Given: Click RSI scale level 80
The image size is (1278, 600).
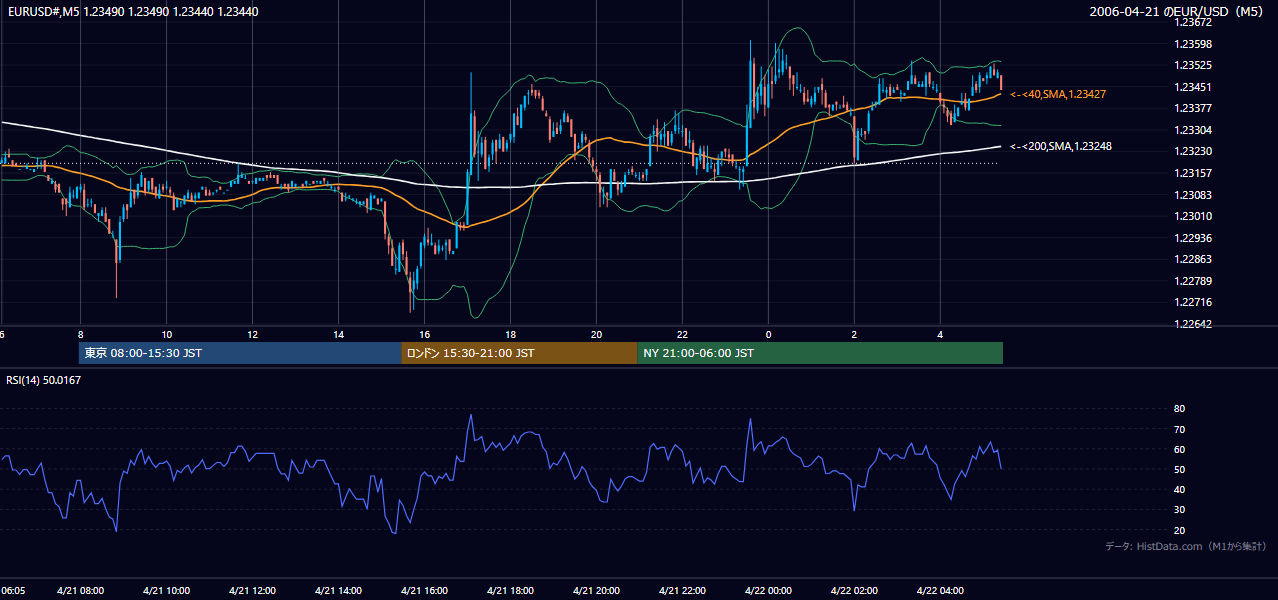Looking at the screenshot, I should [1179, 409].
